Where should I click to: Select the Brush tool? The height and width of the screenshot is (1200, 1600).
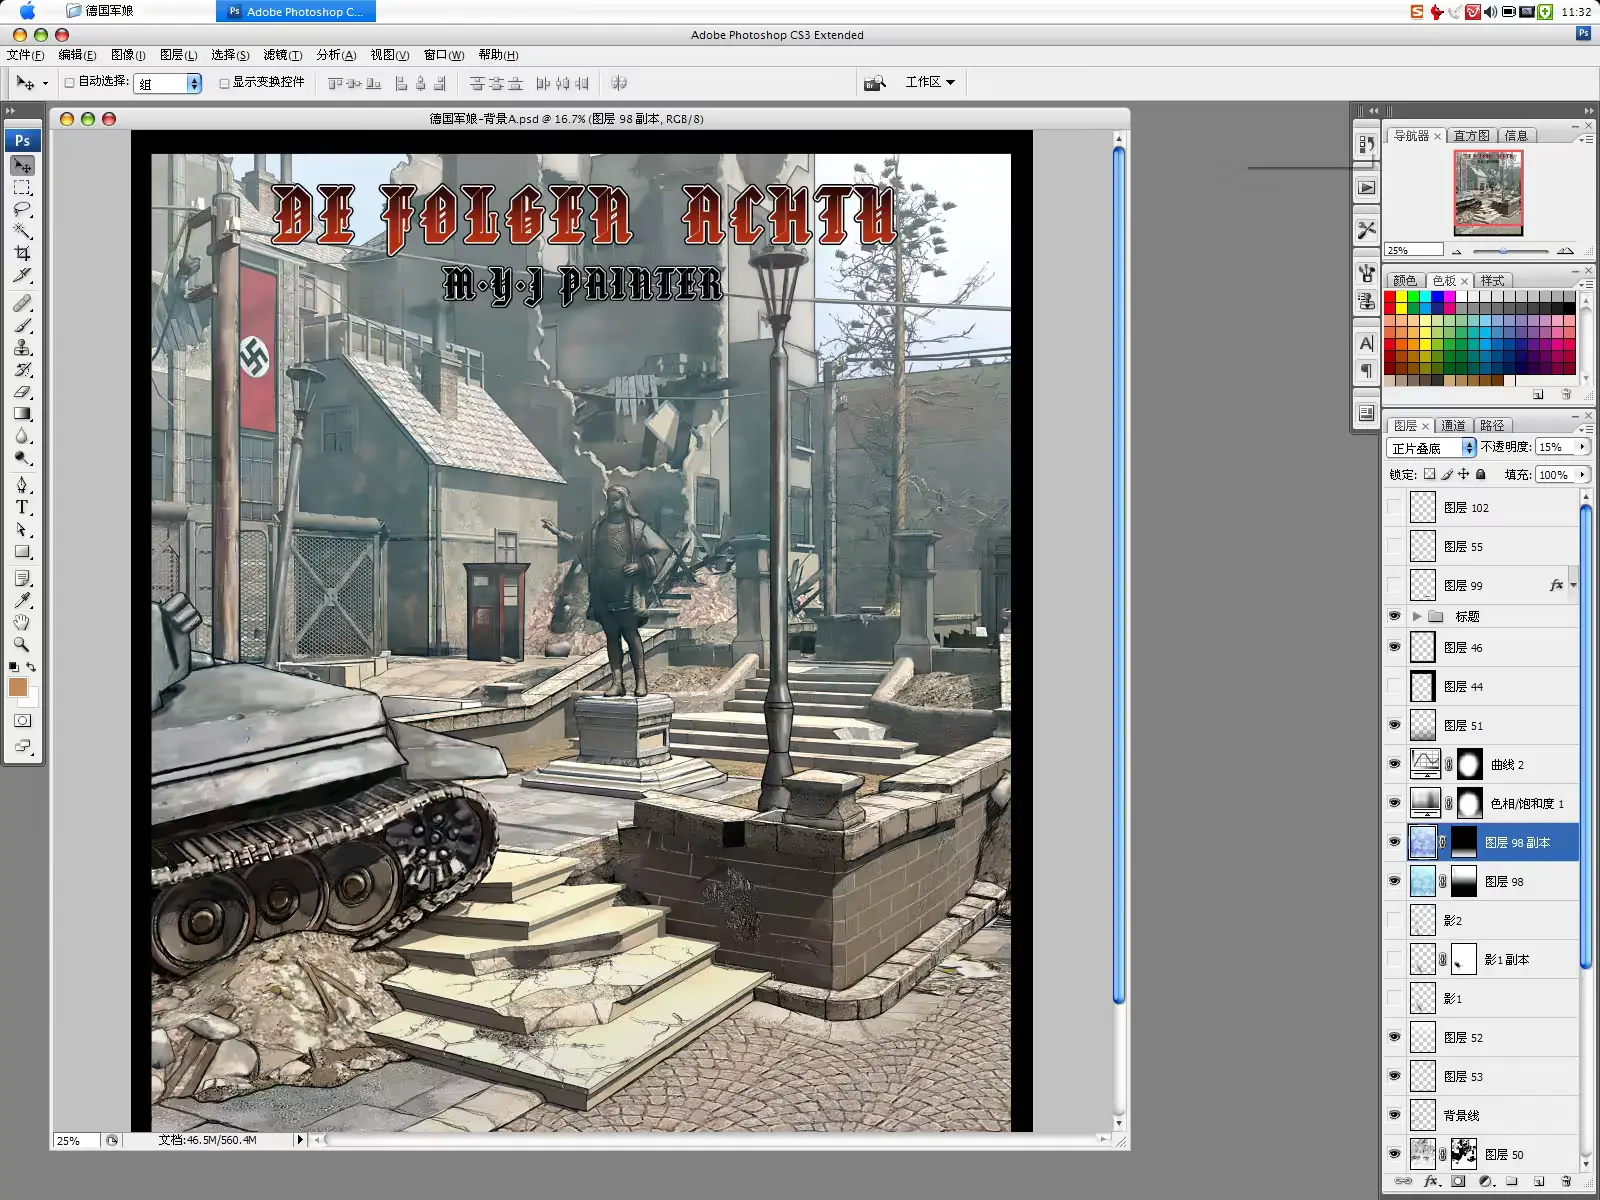22,325
